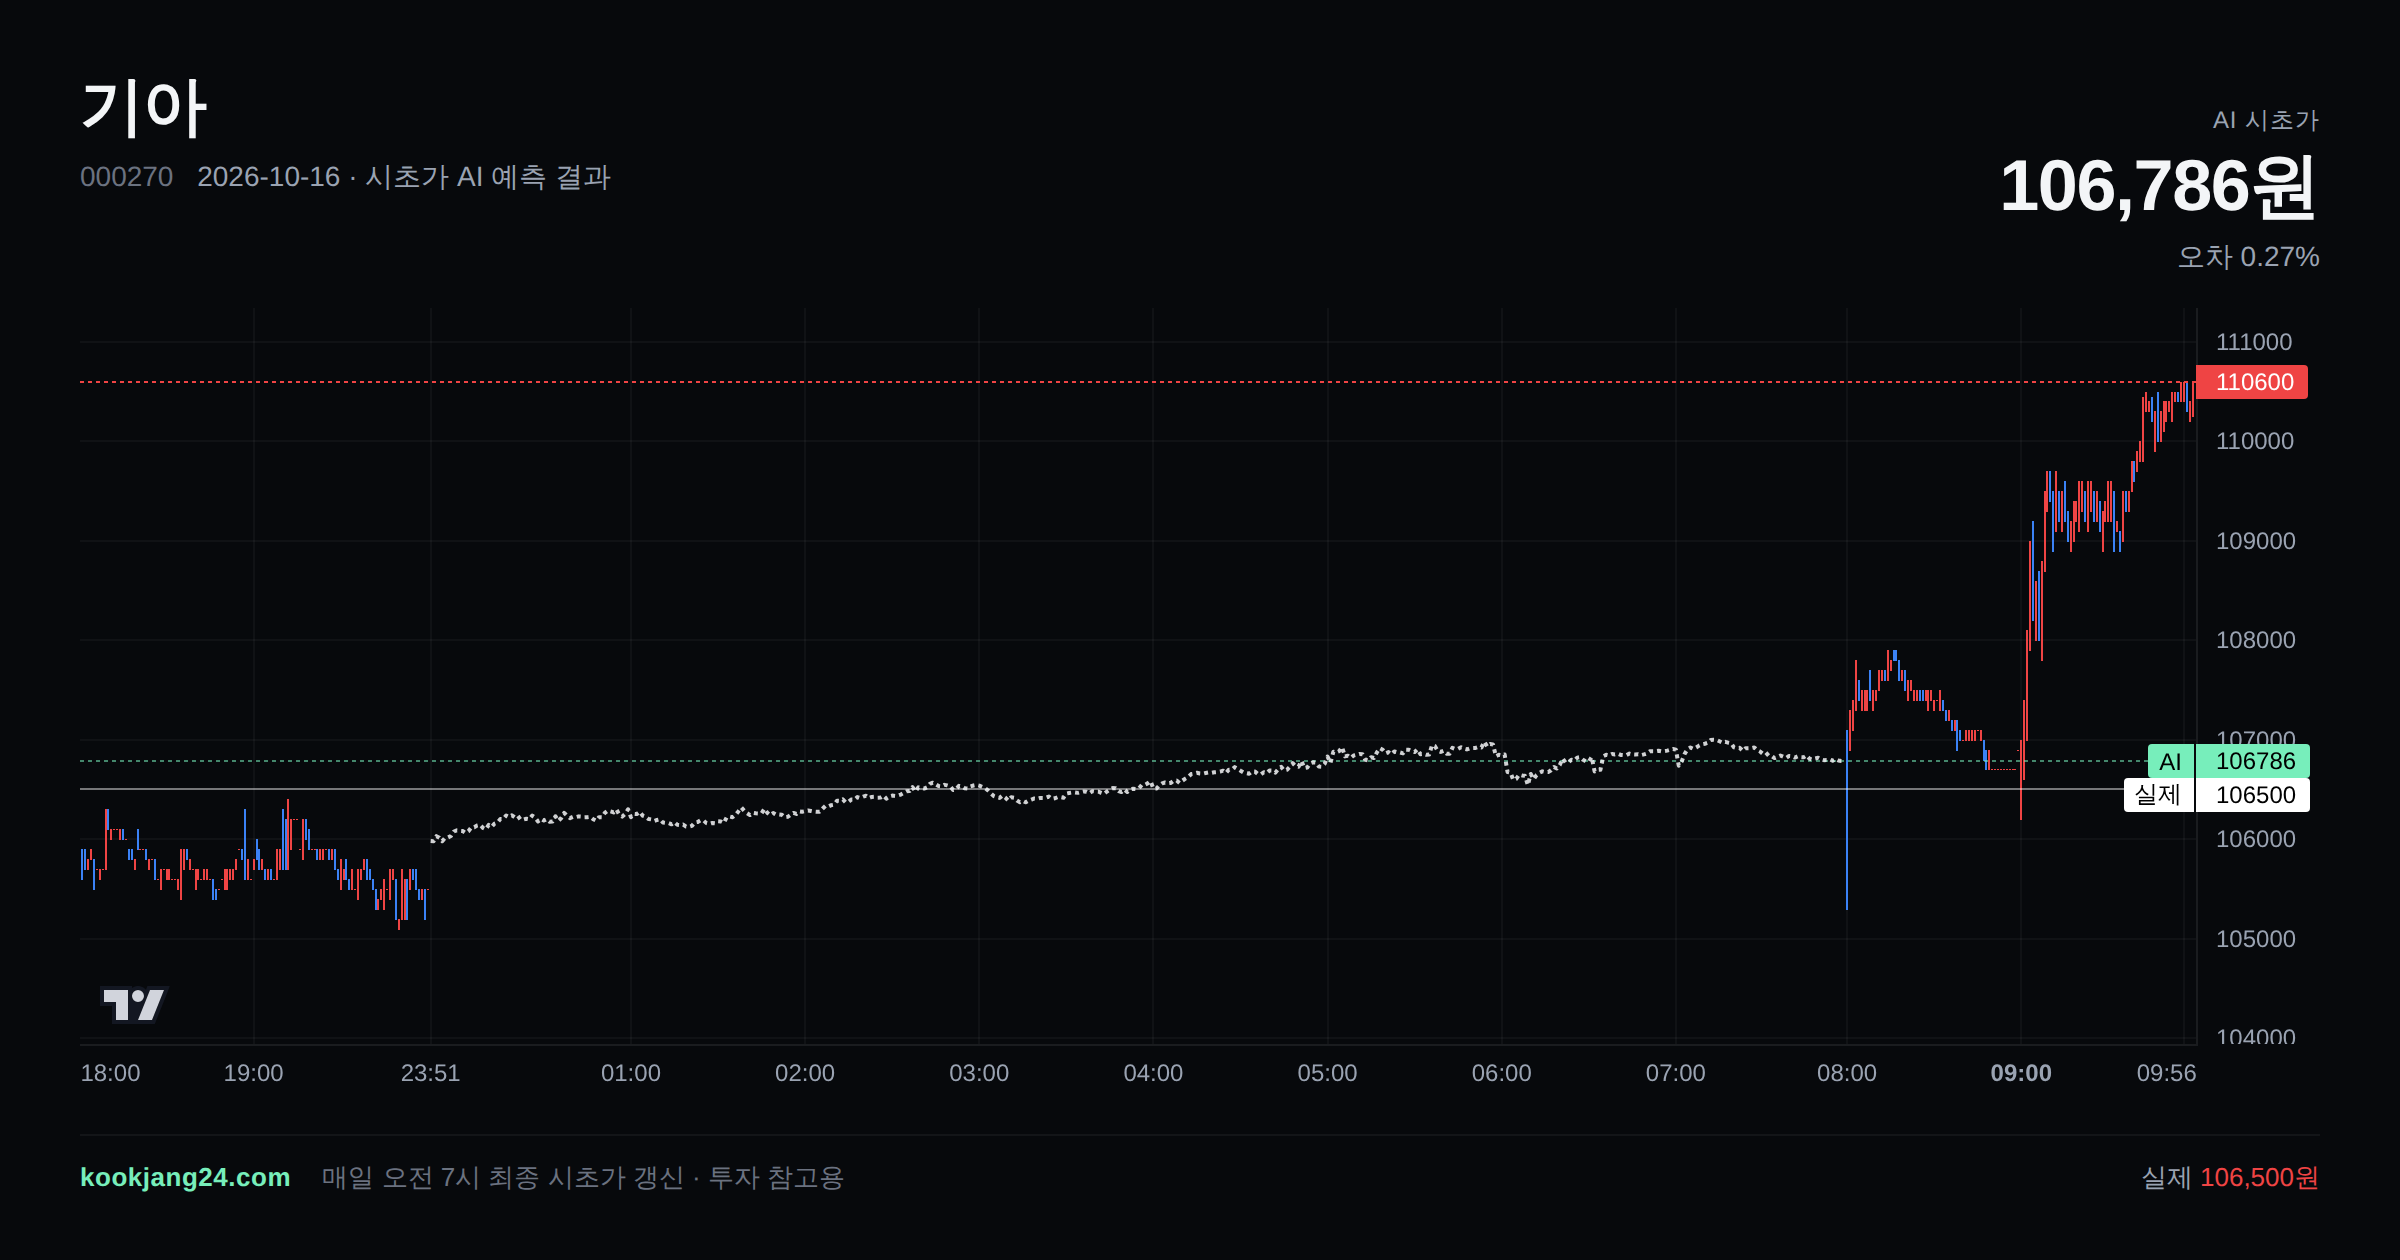Click the bold 09:00 time label
Image resolution: width=2400 pixels, height=1260 pixels.
pyautogui.click(x=2021, y=1073)
